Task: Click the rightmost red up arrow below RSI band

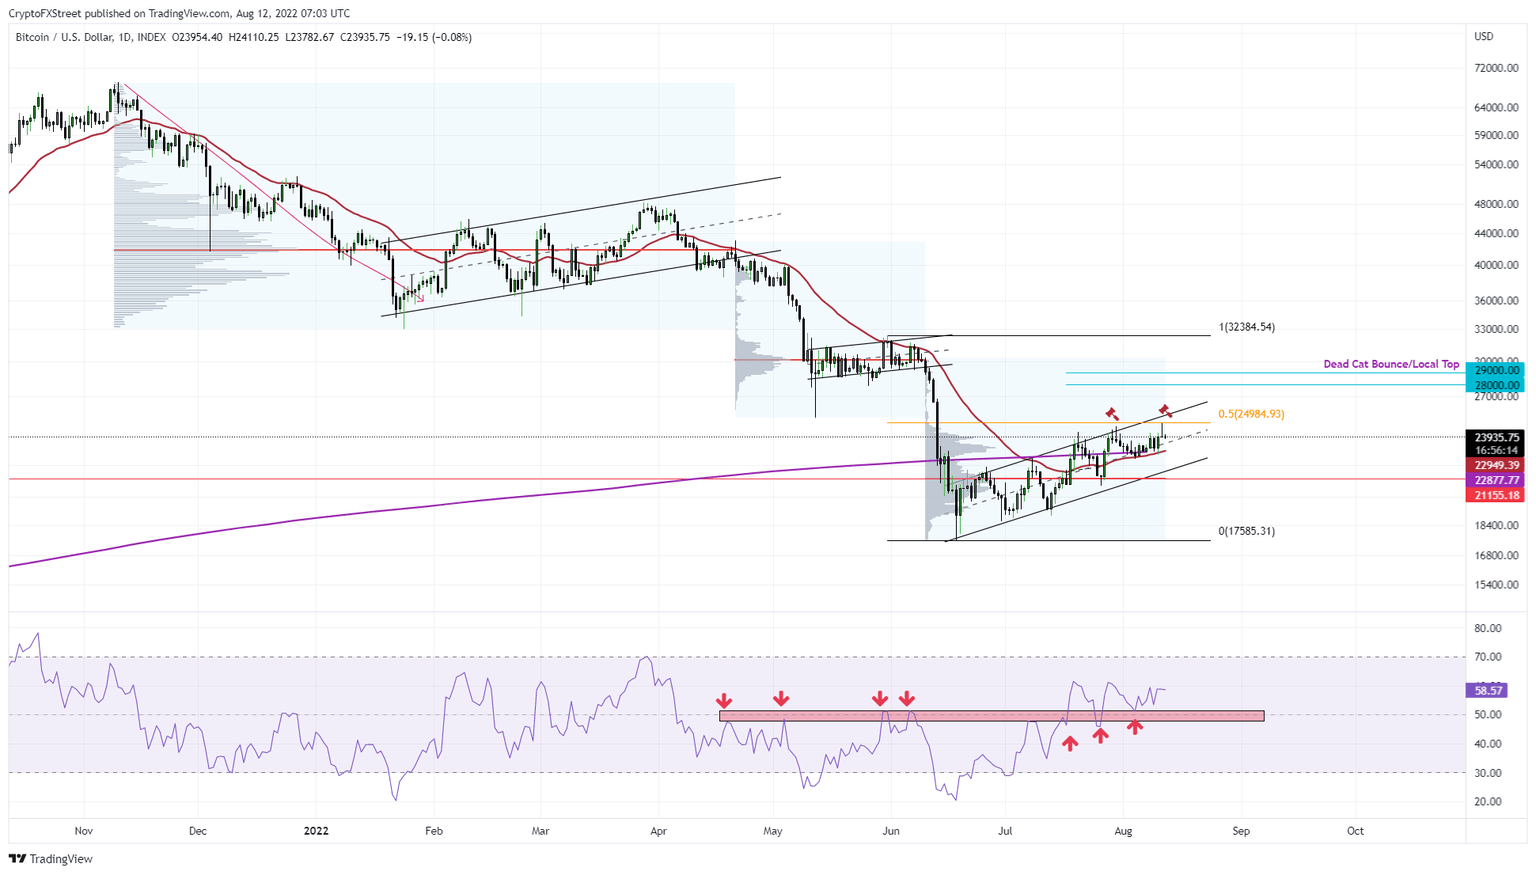Action: click(1135, 729)
